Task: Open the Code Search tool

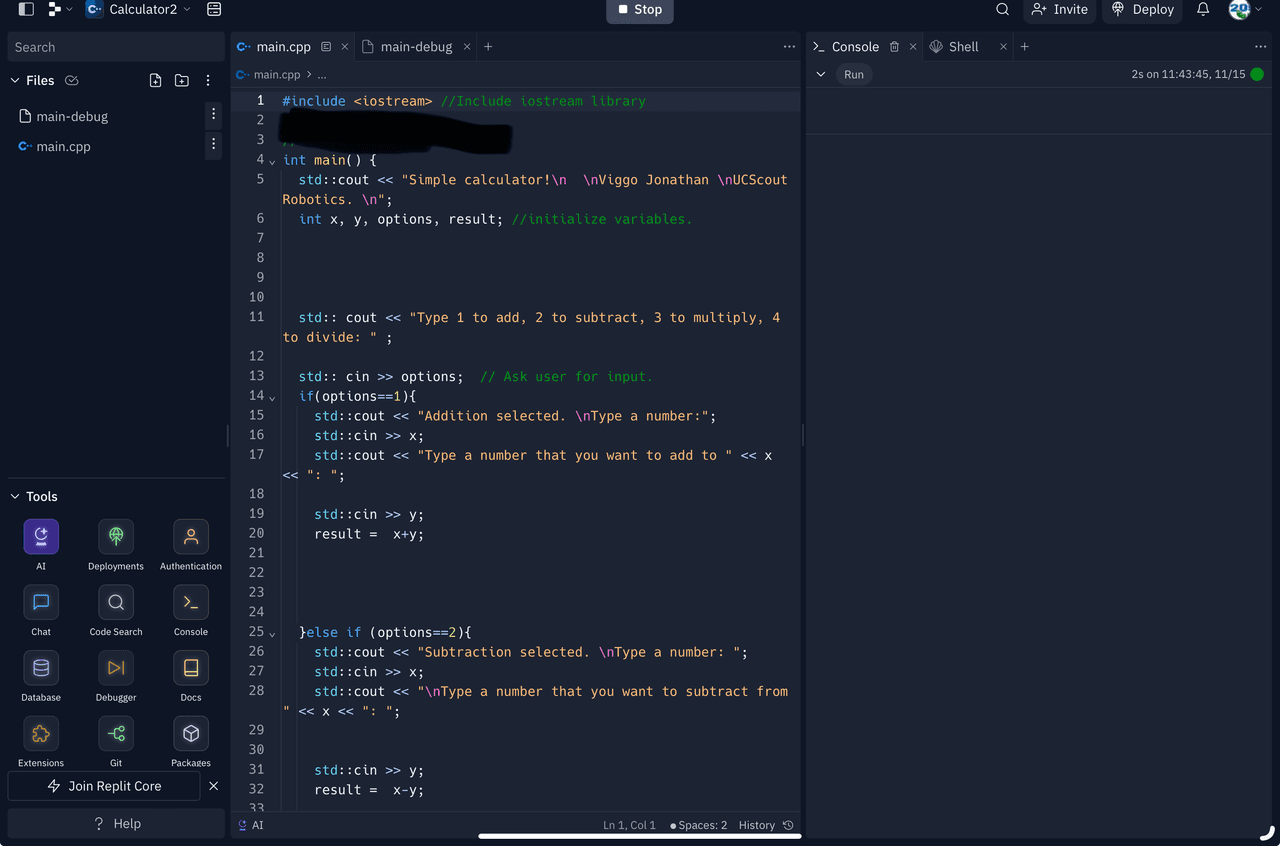Action: 116,602
